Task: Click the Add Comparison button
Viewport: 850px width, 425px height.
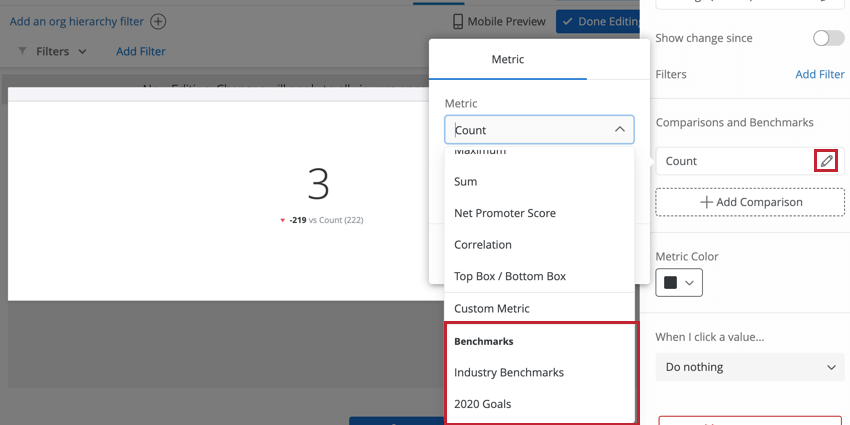Action: (x=750, y=202)
